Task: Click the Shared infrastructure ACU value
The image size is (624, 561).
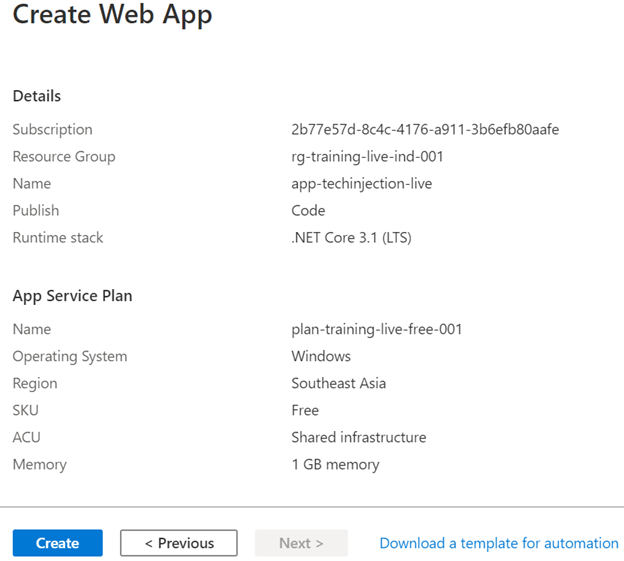Action: 358,437
